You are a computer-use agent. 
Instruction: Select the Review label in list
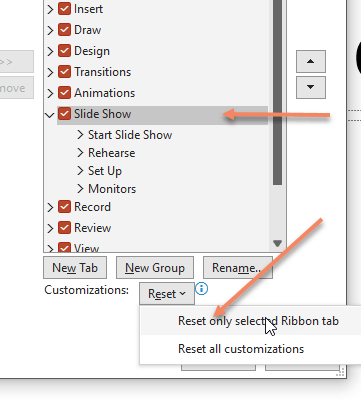[92, 228]
